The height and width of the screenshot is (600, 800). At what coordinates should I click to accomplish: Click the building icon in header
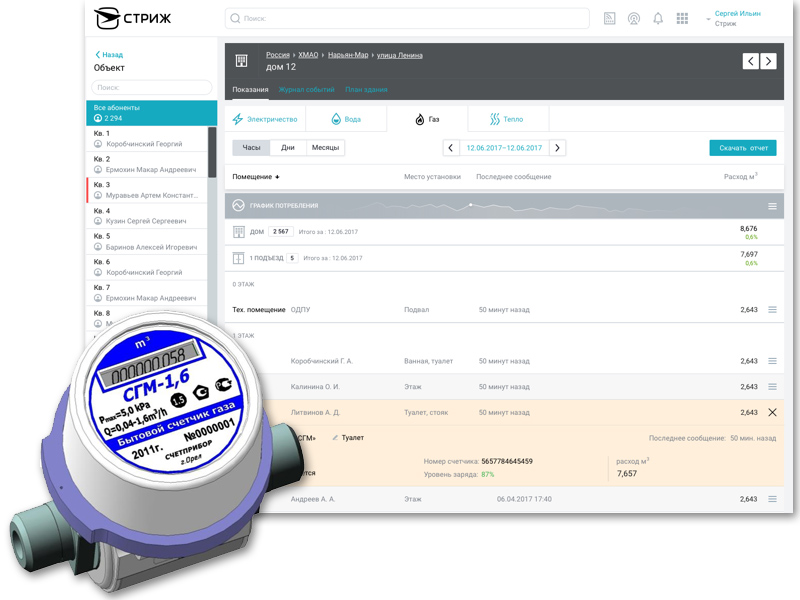click(241, 61)
